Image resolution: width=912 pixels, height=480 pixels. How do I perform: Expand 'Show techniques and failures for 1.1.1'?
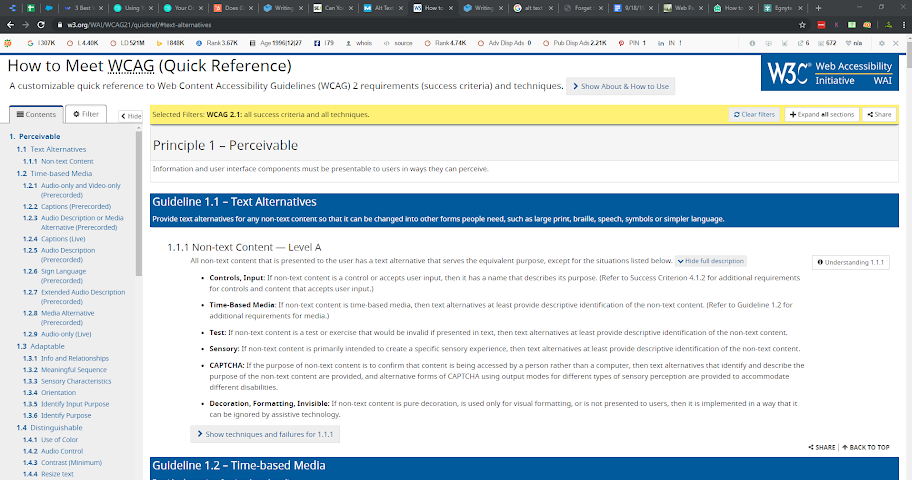(x=265, y=434)
